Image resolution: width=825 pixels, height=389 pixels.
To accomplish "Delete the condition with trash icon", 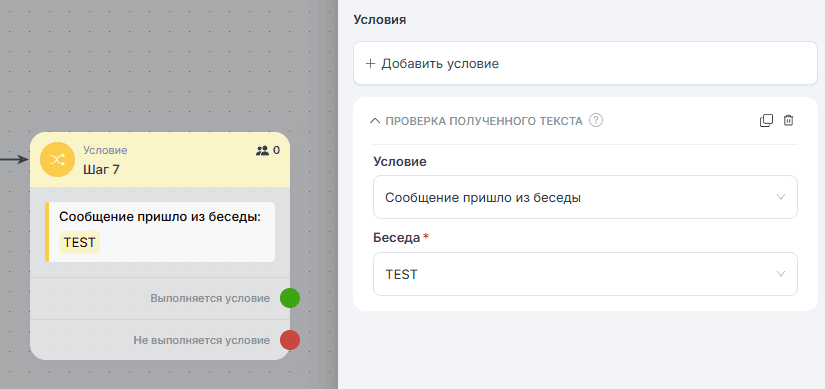I will tap(788, 121).
